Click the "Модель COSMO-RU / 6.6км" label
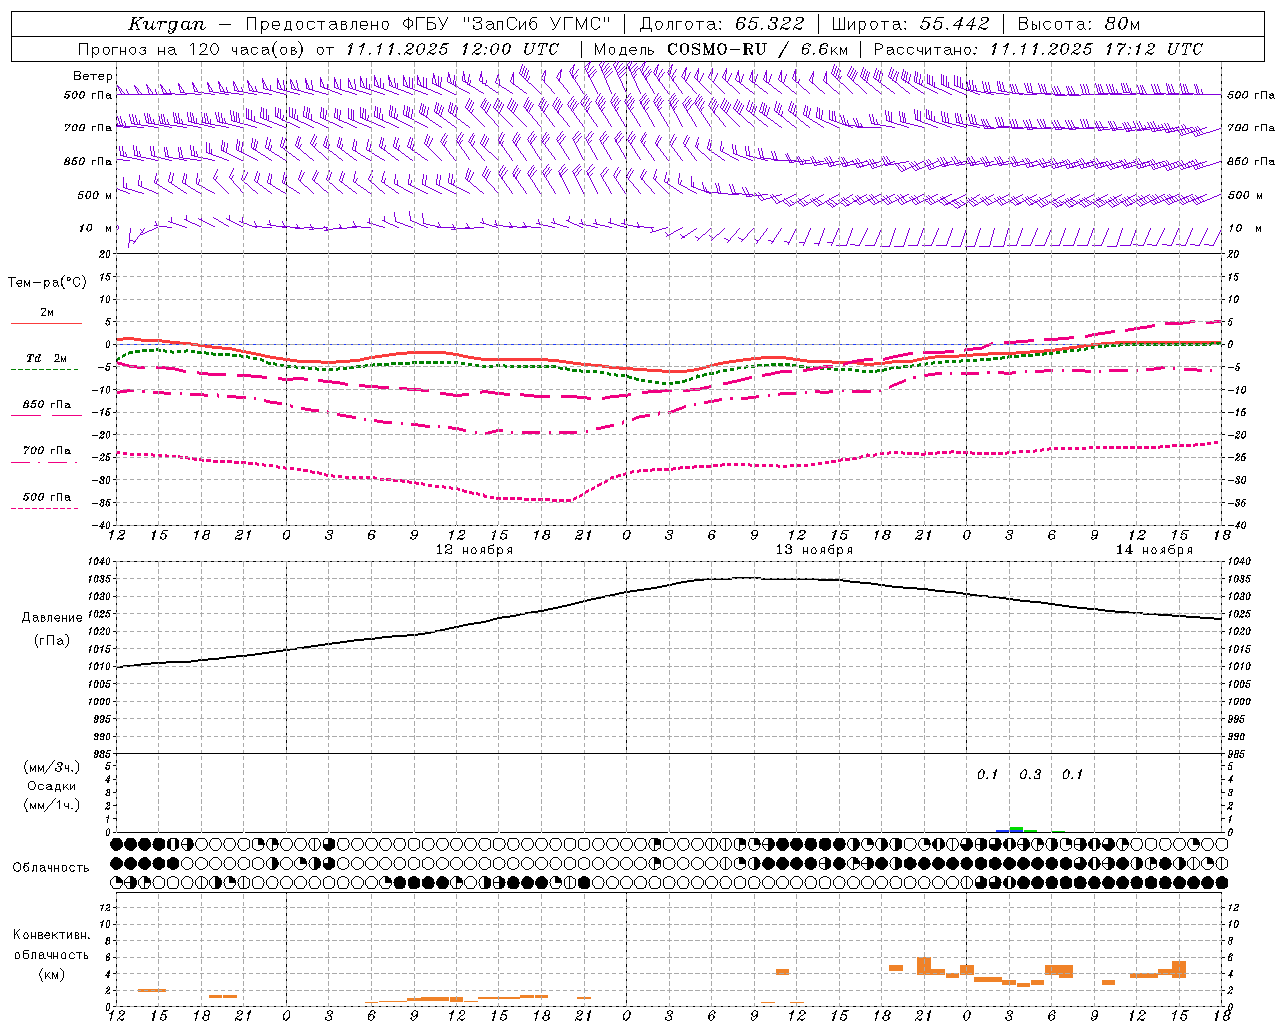 point(721,49)
